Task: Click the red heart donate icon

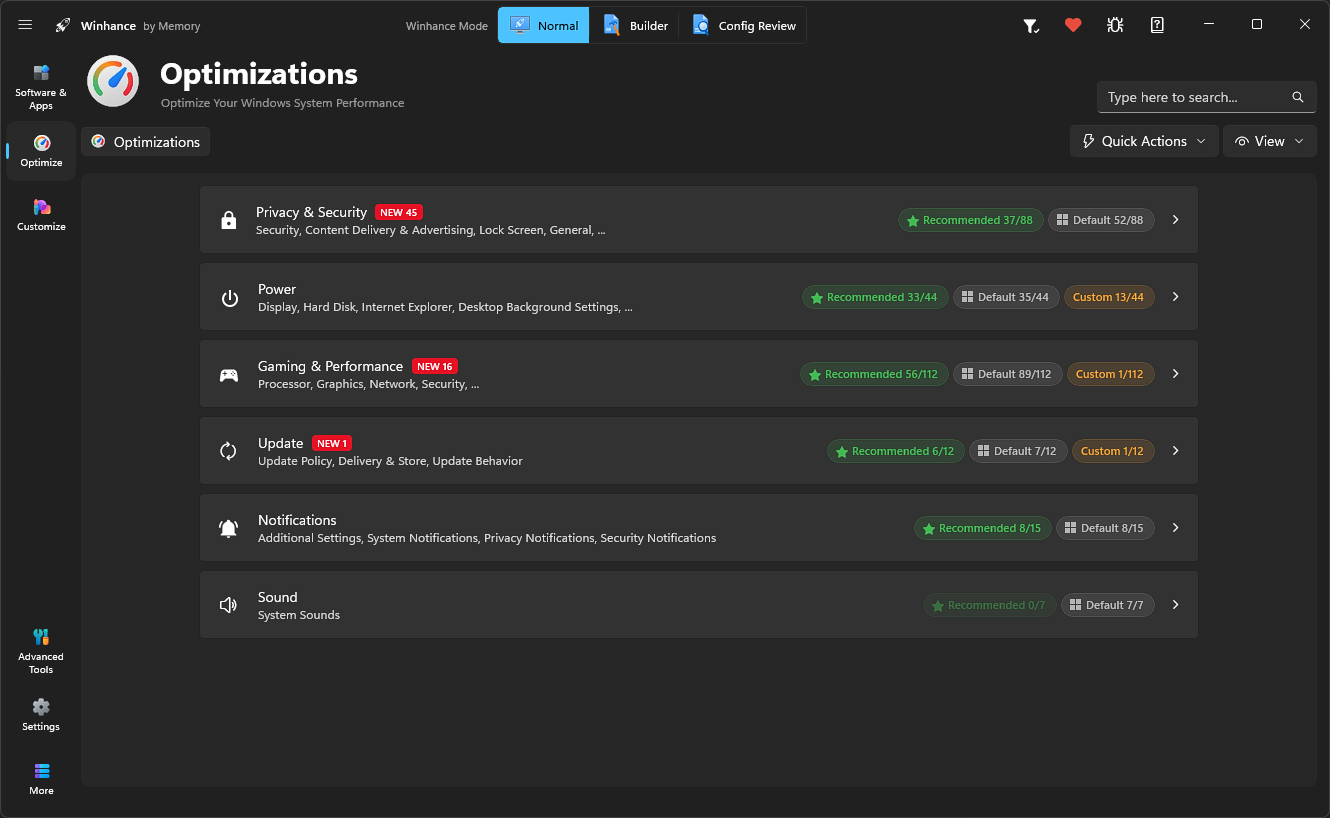Action: tap(1073, 25)
